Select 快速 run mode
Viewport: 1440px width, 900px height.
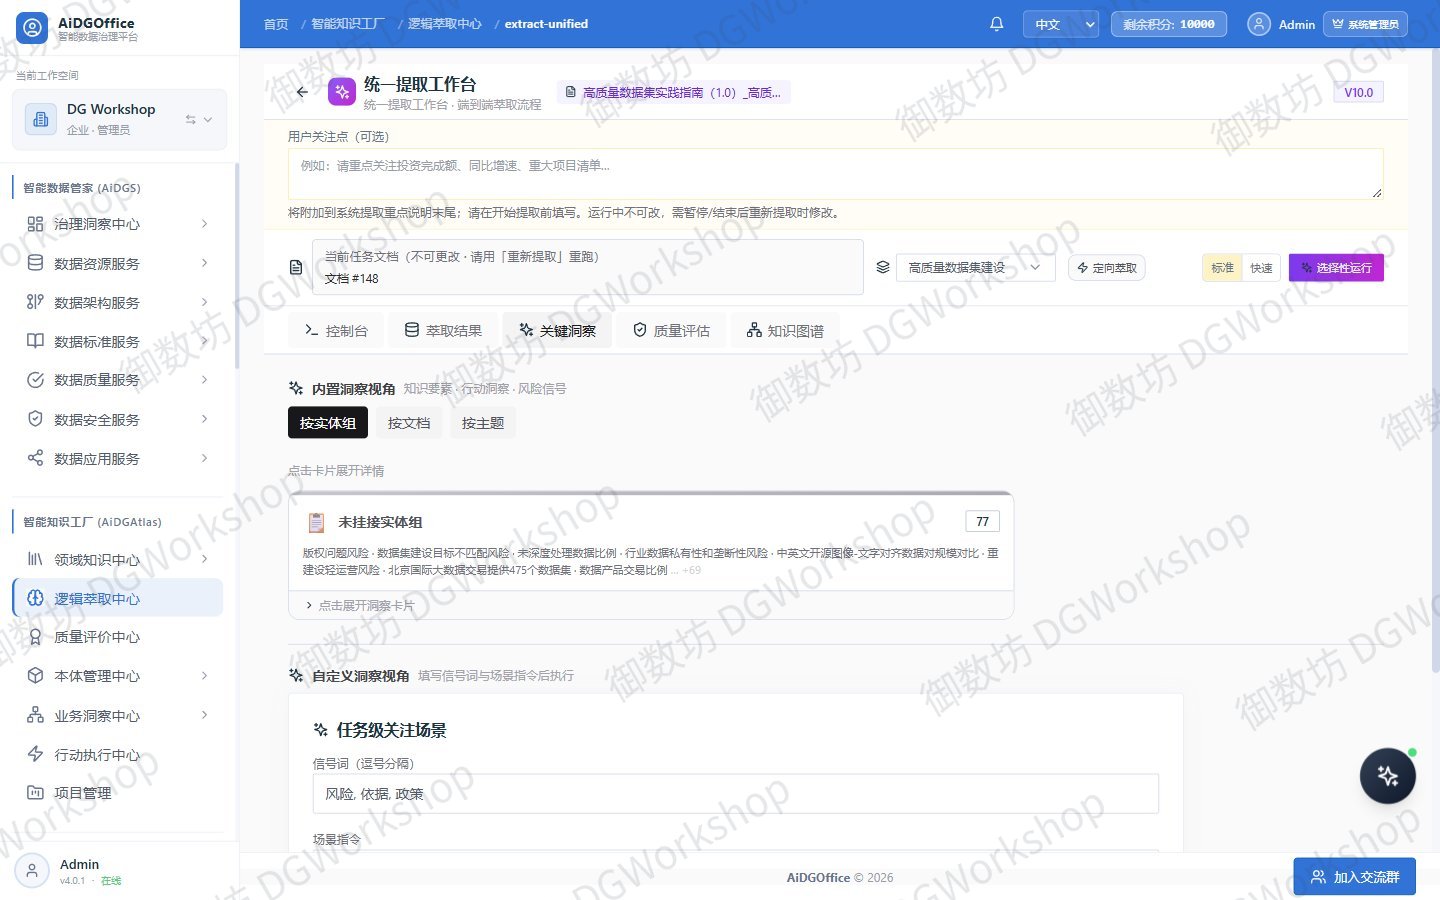tap(1261, 268)
